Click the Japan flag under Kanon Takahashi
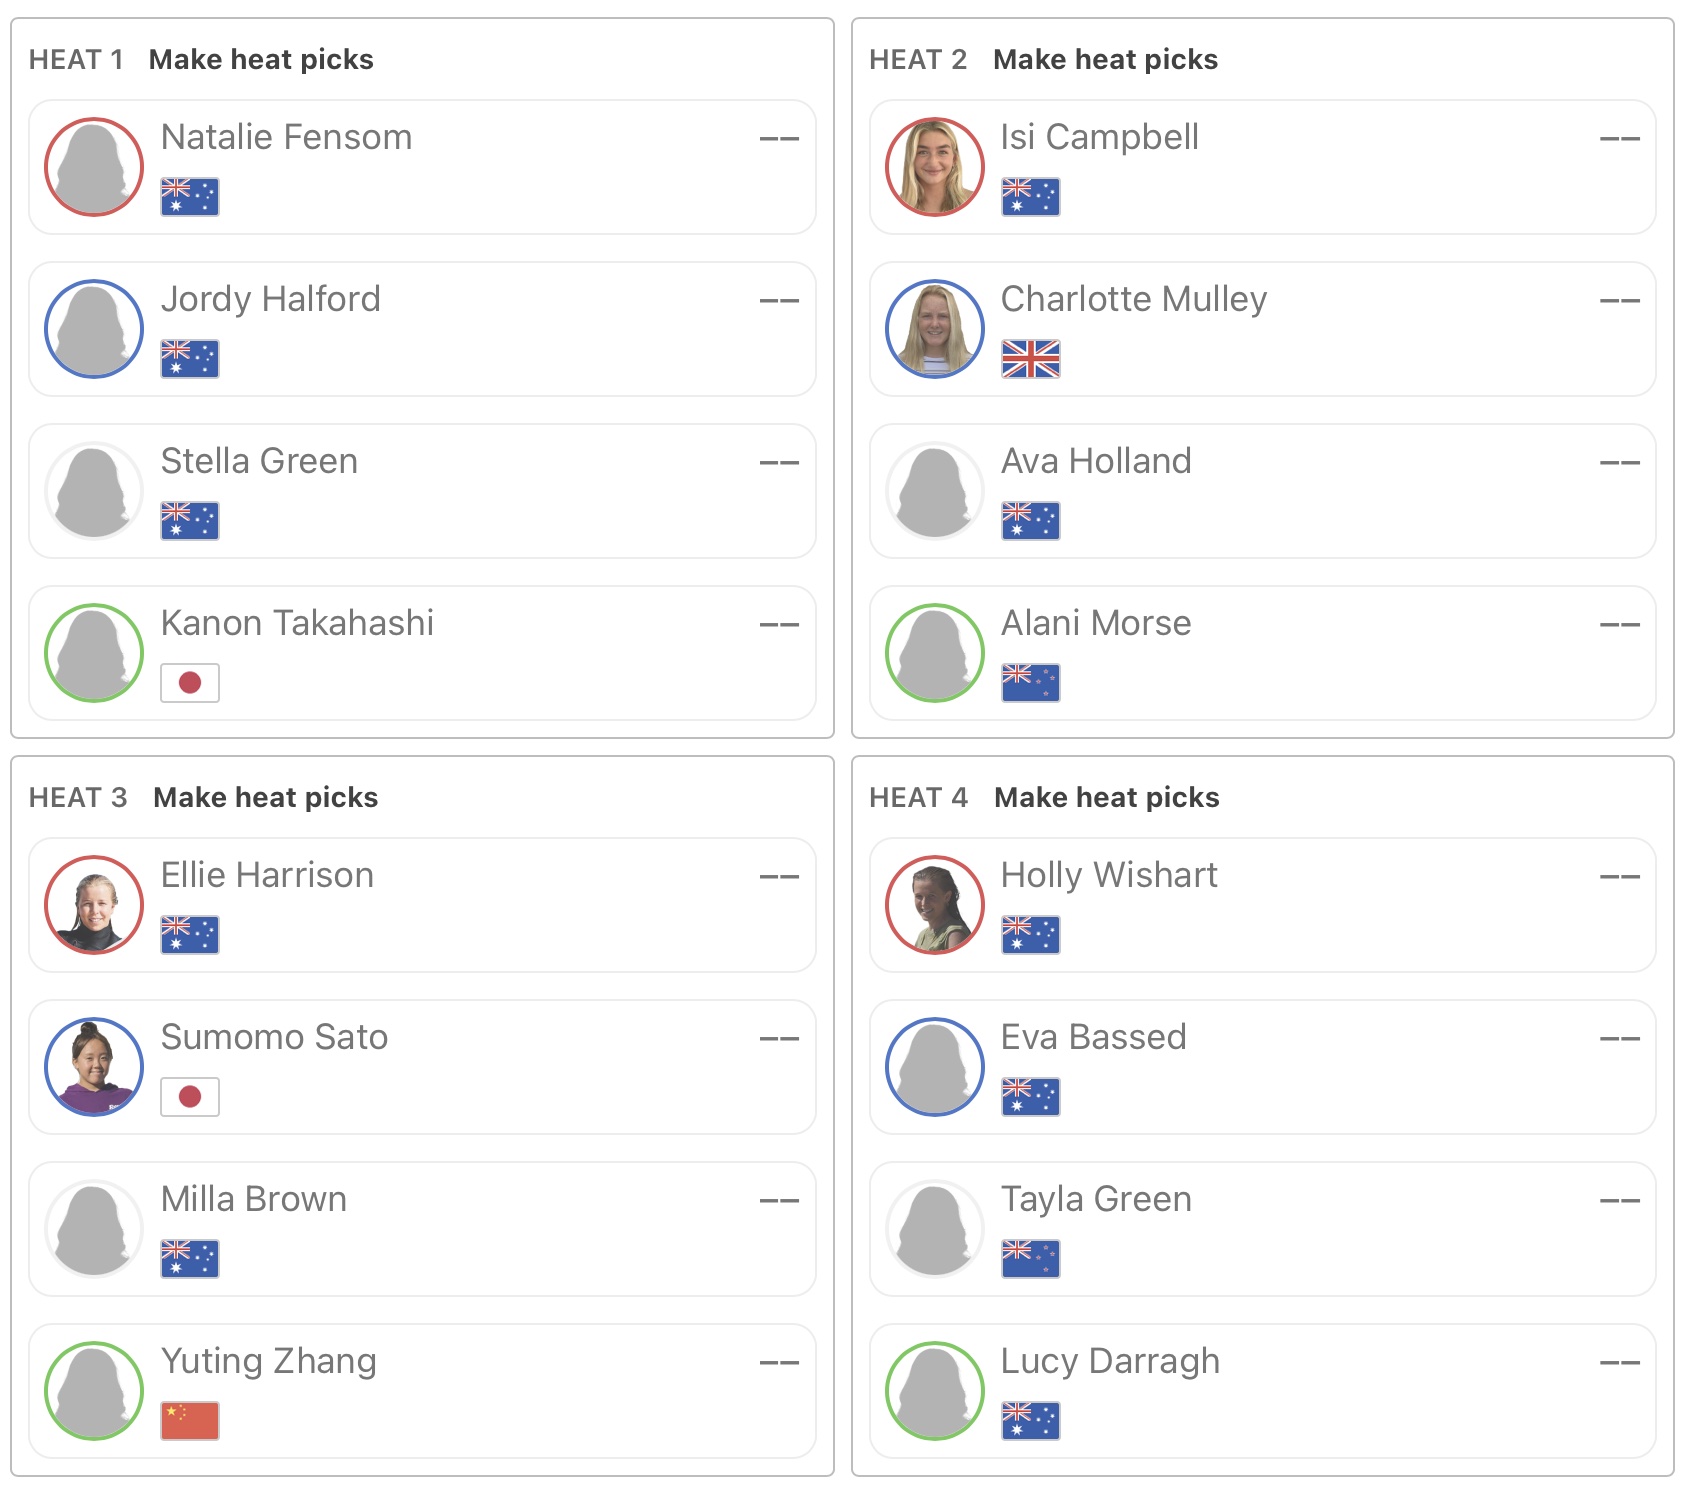Screen dimensions: 1686x1494 (190, 683)
